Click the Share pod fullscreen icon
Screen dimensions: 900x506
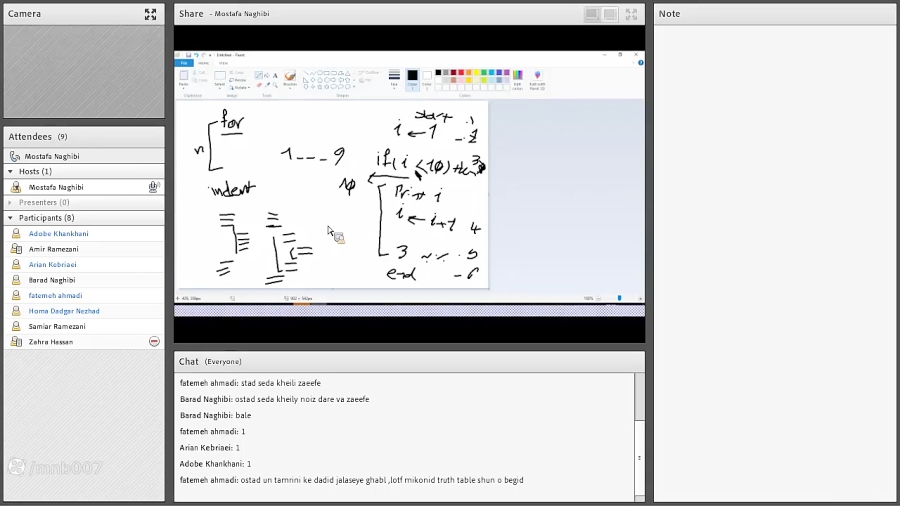click(x=631, y=14)
